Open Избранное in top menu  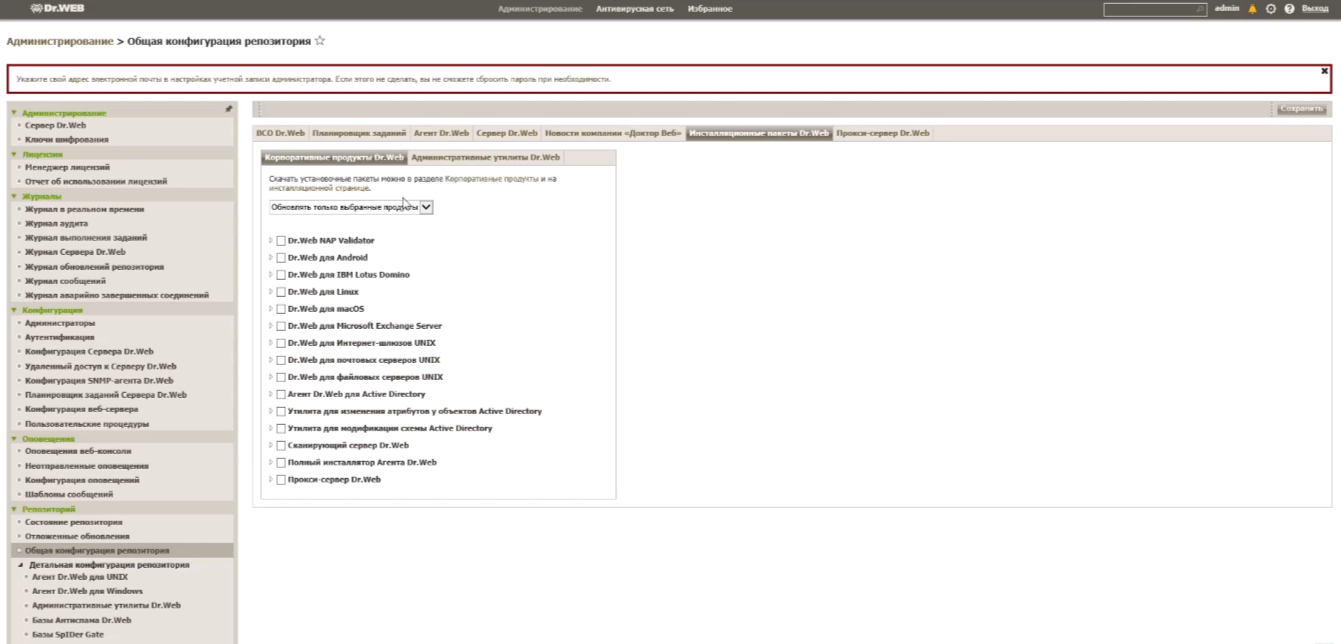[708, 9]
